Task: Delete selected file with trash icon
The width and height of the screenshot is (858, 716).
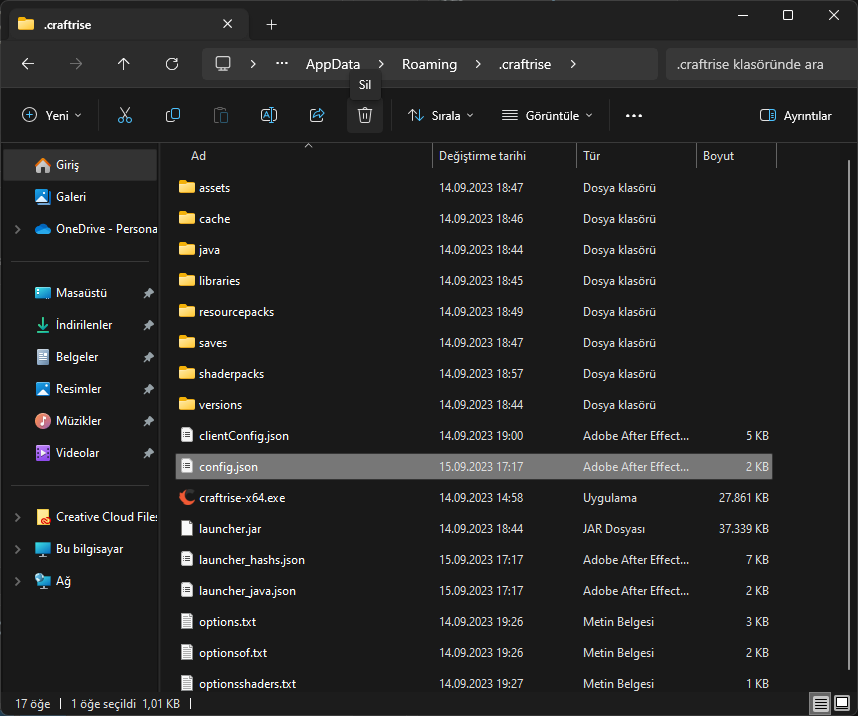Action: click(365, 115)
